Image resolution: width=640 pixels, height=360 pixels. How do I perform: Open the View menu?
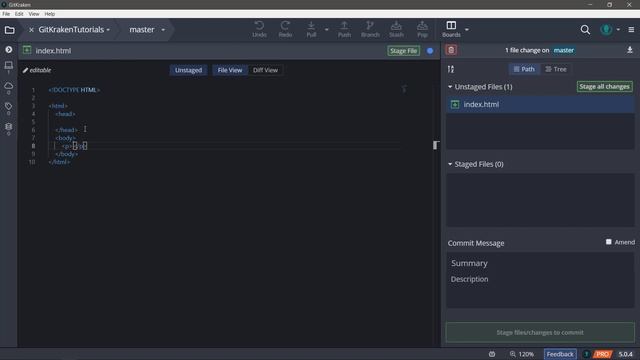click(34, 14)
